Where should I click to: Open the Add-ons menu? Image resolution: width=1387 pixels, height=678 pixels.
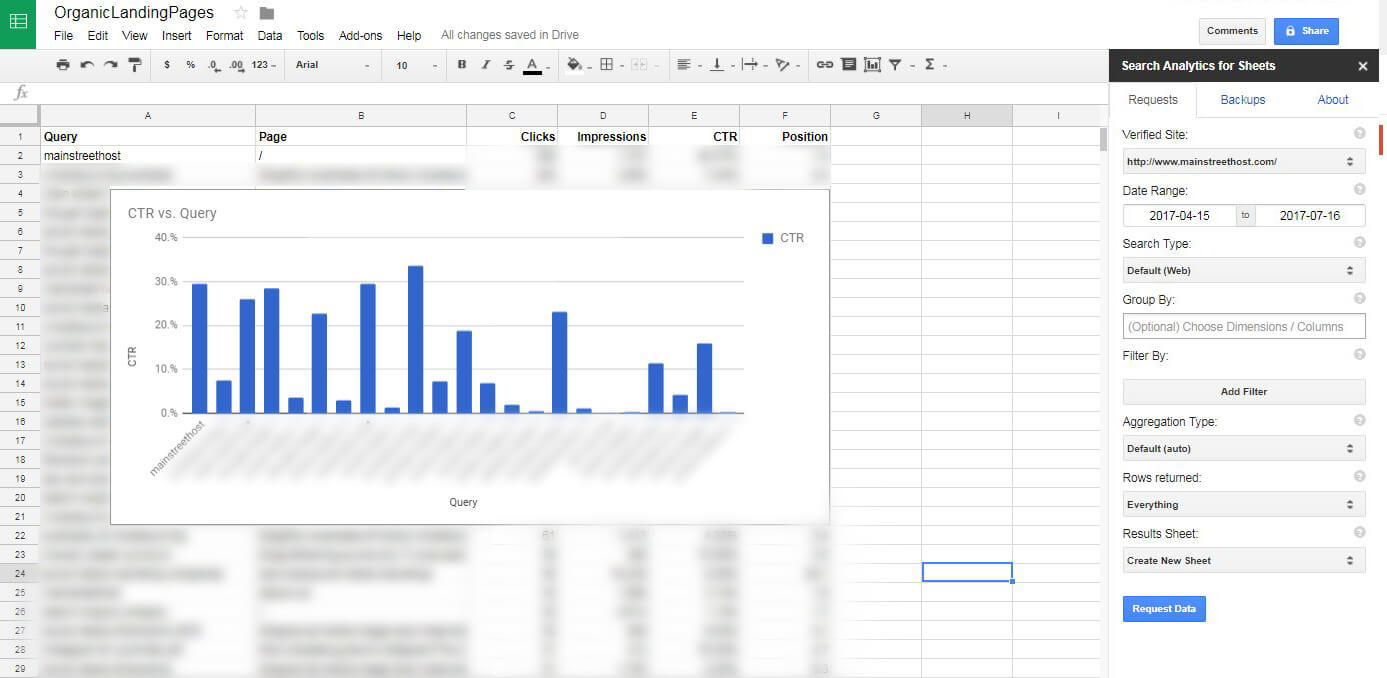360,35
